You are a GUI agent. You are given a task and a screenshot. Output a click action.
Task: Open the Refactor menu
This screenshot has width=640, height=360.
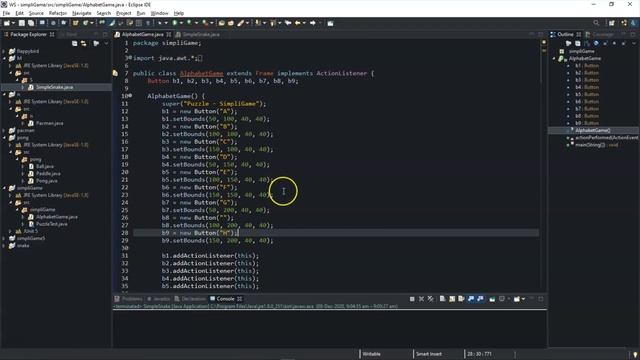pos(58,13)
